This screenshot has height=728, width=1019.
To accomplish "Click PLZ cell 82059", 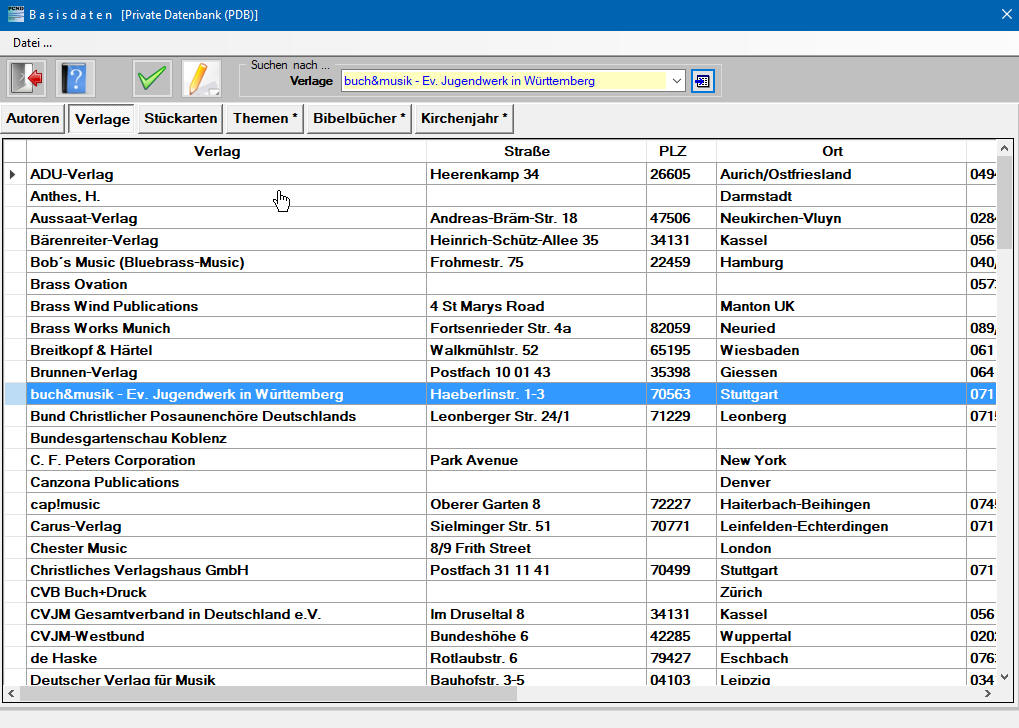I will [x=681, y=328].
